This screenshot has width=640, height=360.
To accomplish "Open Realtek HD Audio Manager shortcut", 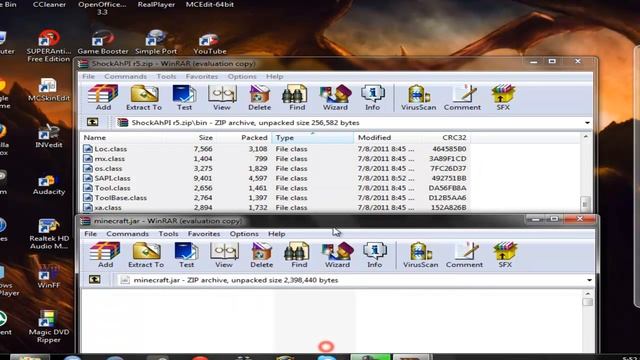I will click(x=49, y=234).
